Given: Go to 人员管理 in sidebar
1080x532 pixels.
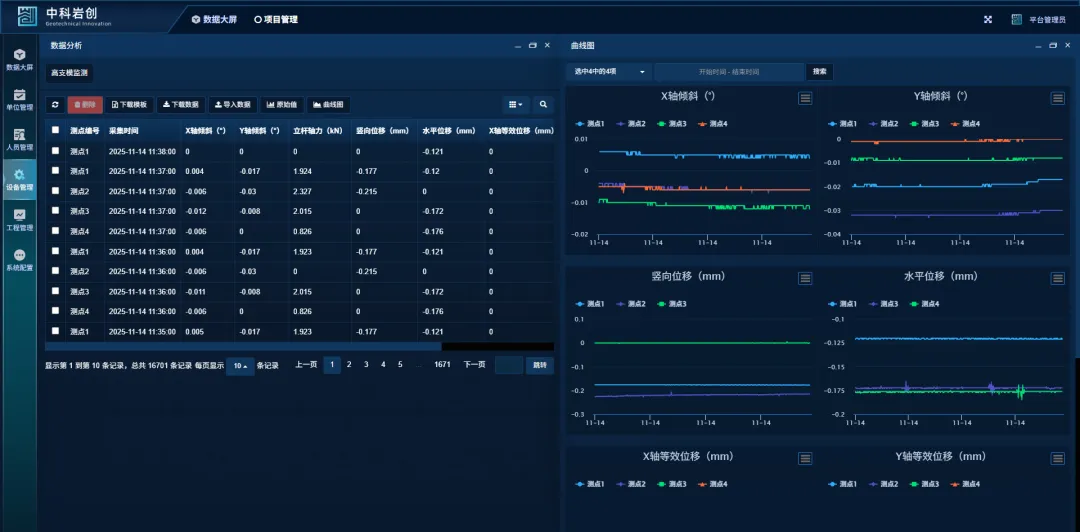Looking at the screenshot, I should (x=19, y=140).
